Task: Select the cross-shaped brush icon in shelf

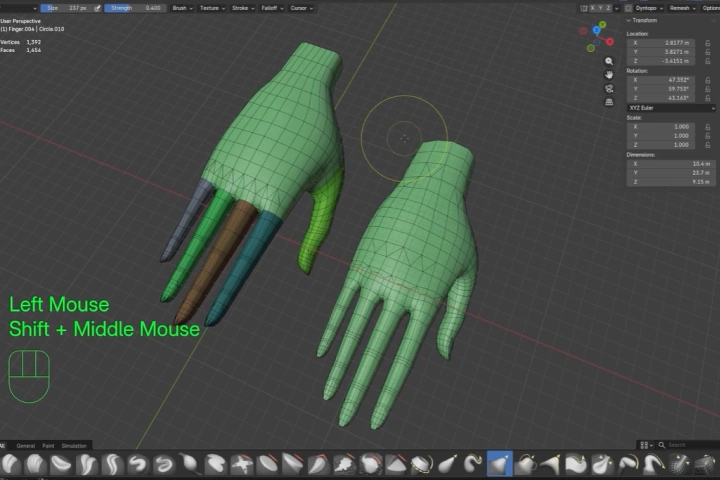Action: coord(242,464)
